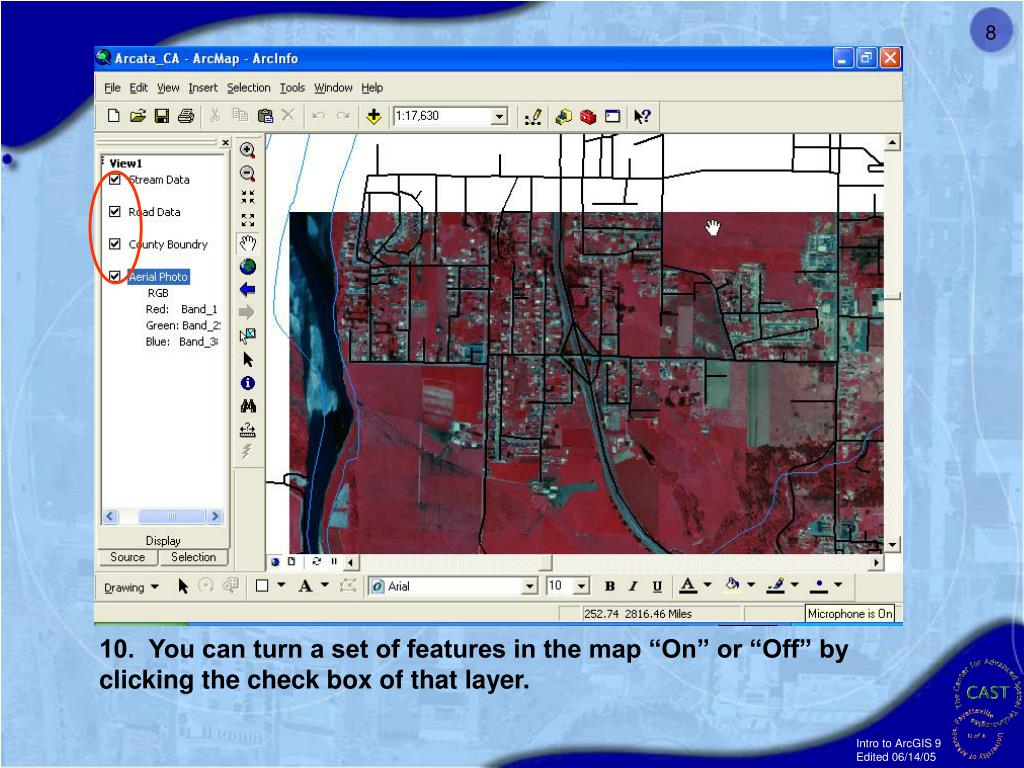This screenshot has width=1024, height=768.
Task: Click the drawing toolbar select arrow
Action: click(183, 586)
